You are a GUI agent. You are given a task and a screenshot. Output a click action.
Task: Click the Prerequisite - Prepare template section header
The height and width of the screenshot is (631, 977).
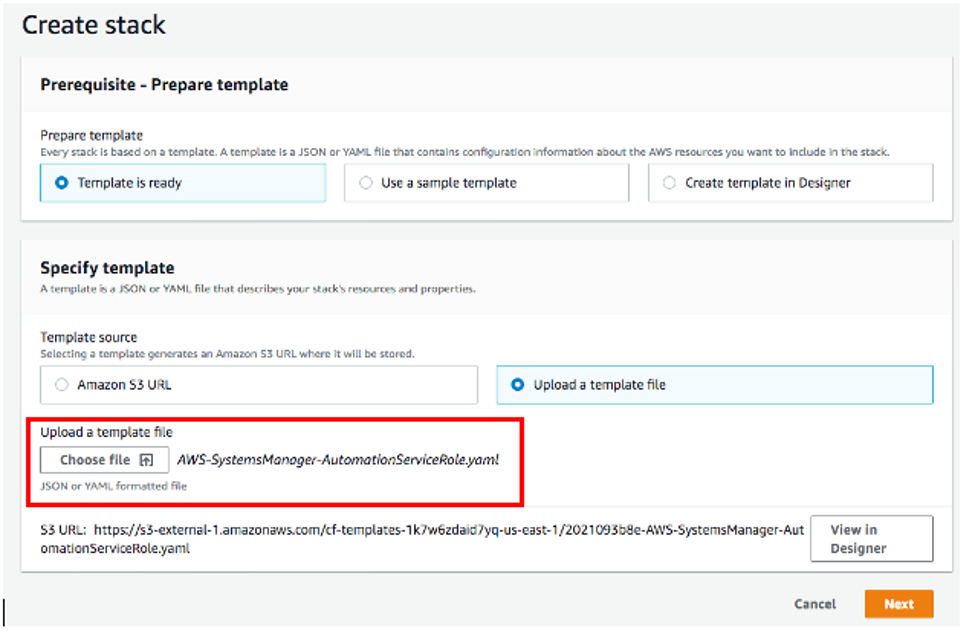(163, 85)
